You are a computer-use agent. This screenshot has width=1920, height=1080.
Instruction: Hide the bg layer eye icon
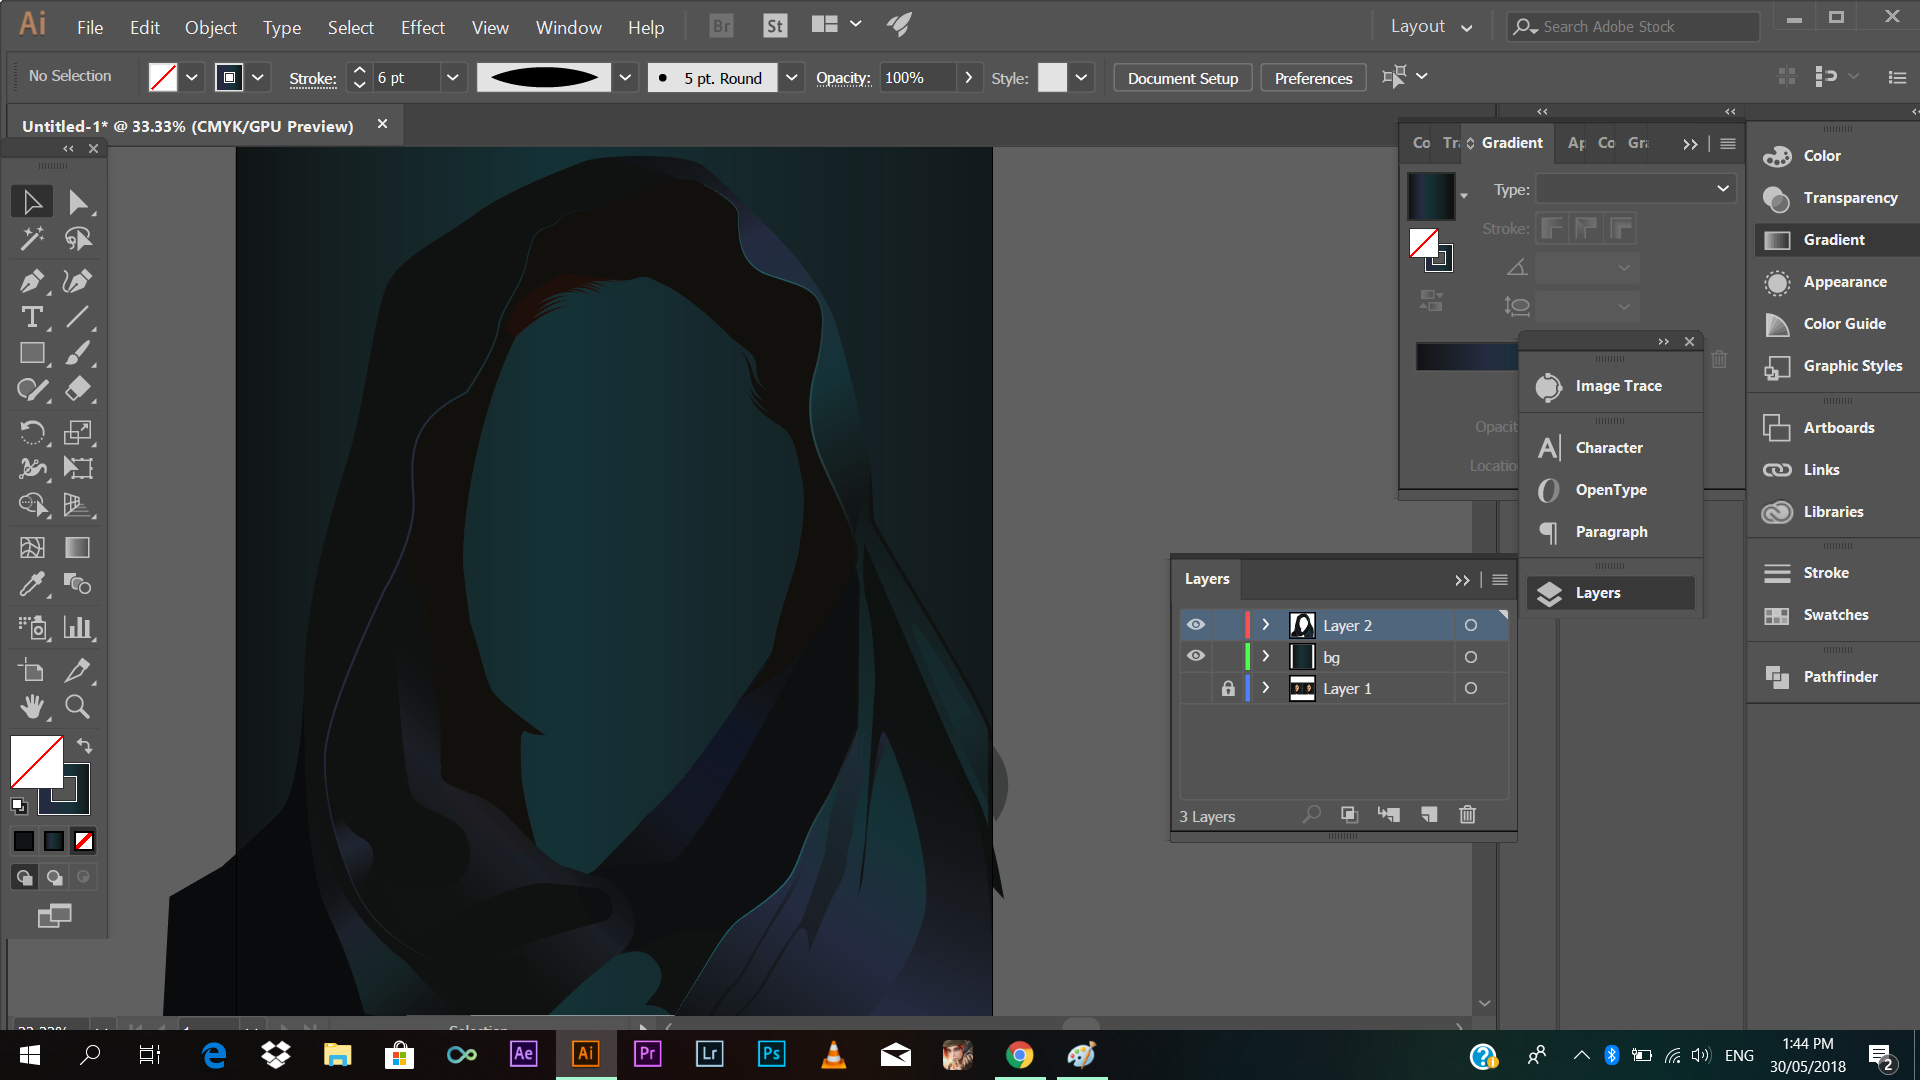(1196, 656)
